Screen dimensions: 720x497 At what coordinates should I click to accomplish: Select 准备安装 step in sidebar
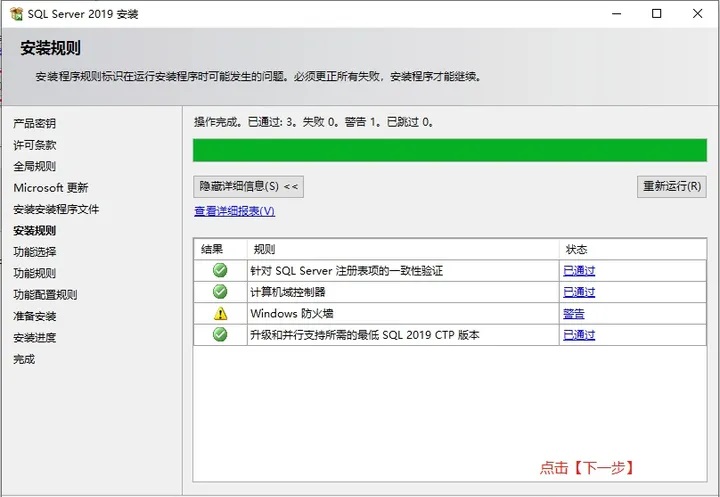pos(34,316)
